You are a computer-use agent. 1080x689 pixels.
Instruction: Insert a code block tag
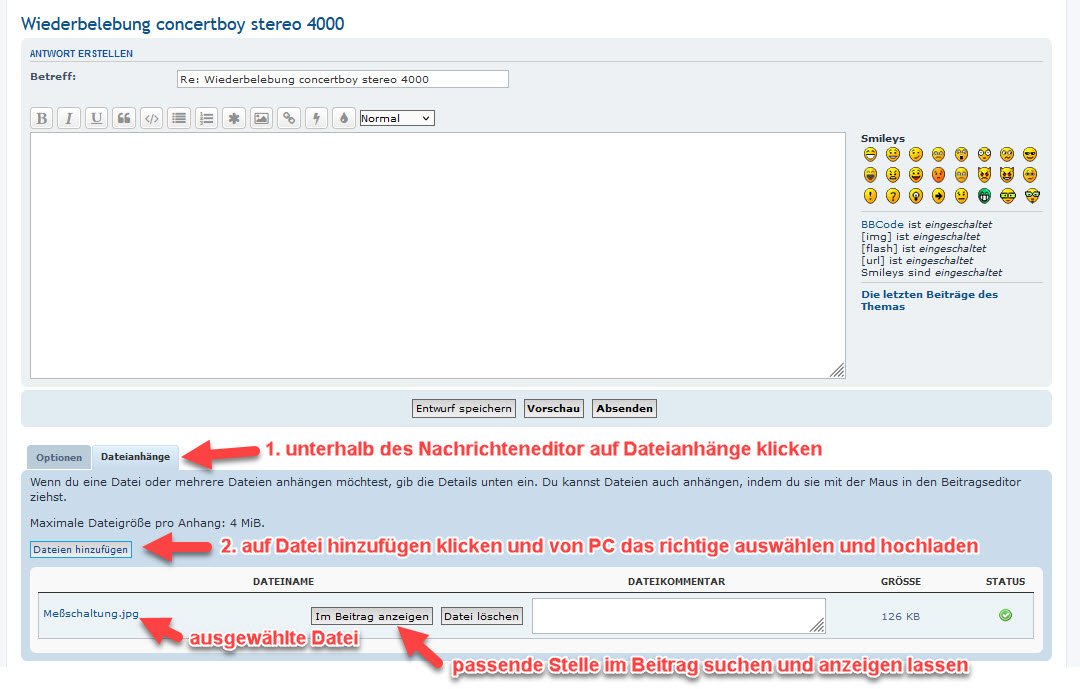click(151, 118)
